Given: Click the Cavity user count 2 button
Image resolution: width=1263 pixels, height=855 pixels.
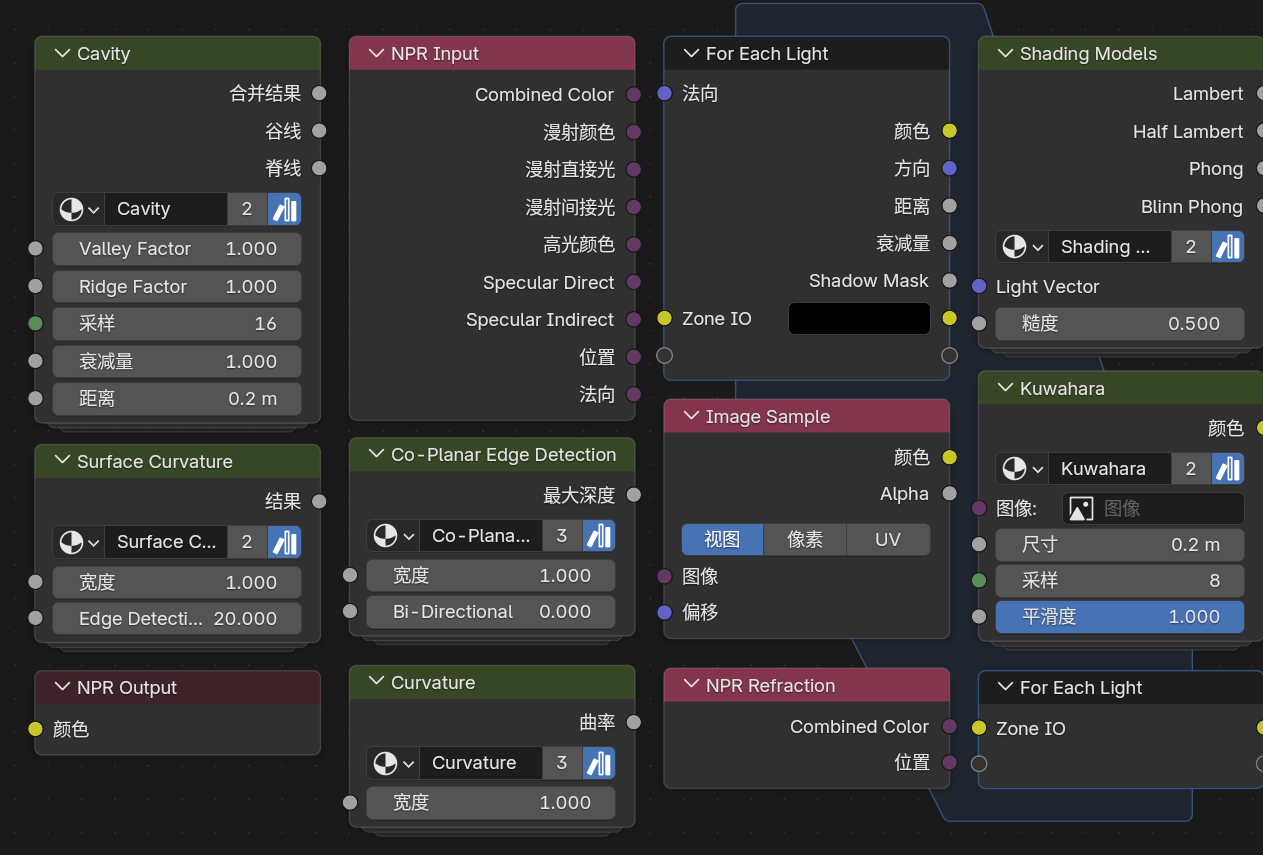Looking at the screenshot, I should pyautogui.click(x=247, y=209).
